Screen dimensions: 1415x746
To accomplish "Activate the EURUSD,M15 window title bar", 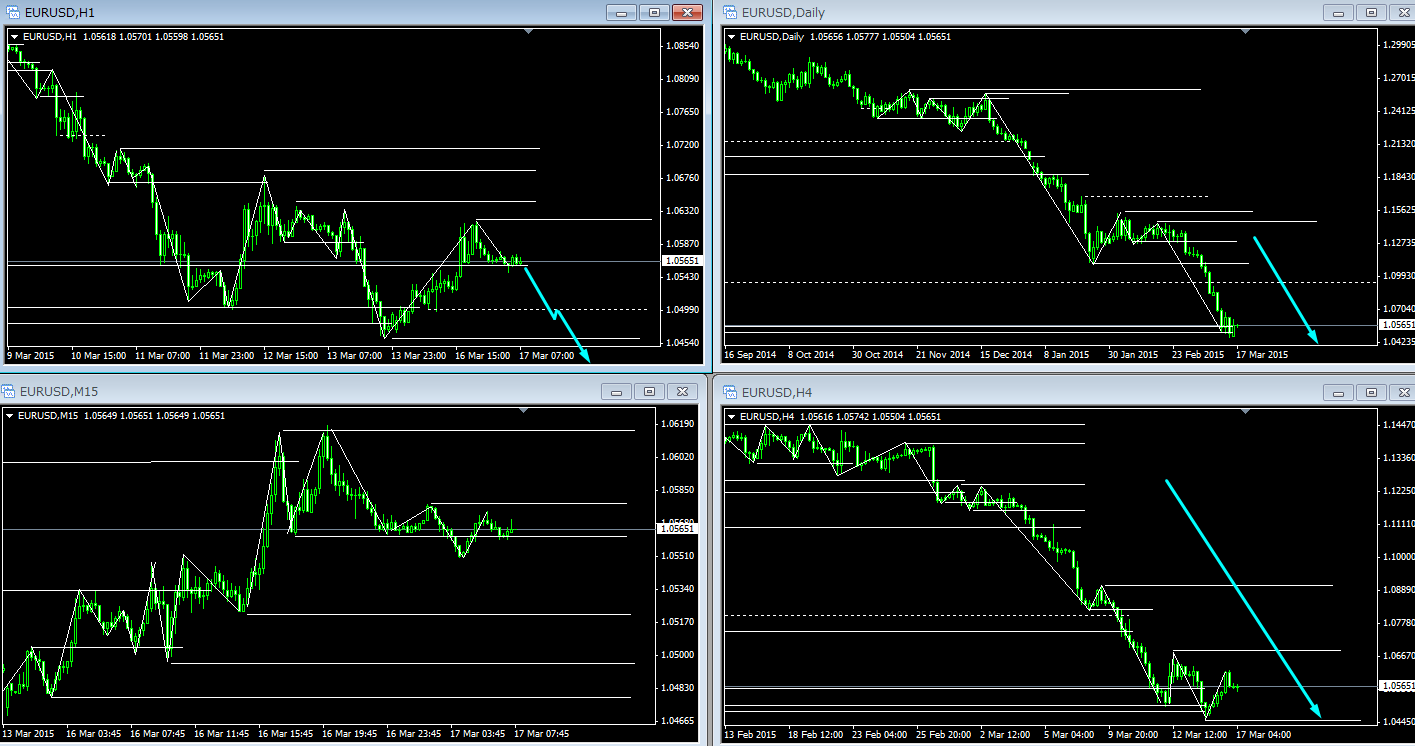I will pos(300,391).
